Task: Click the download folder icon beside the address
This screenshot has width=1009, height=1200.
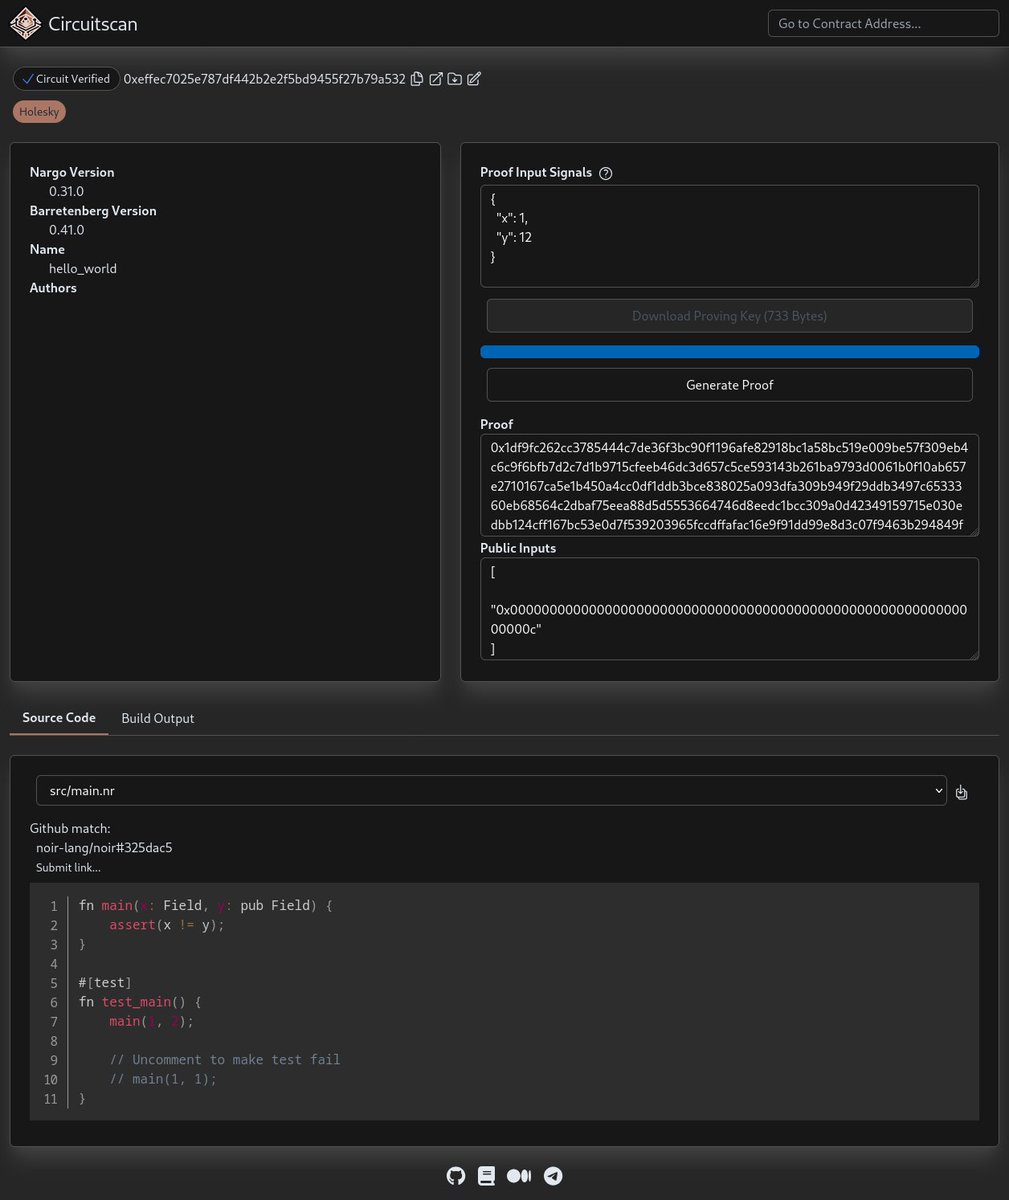Action: 455,79
